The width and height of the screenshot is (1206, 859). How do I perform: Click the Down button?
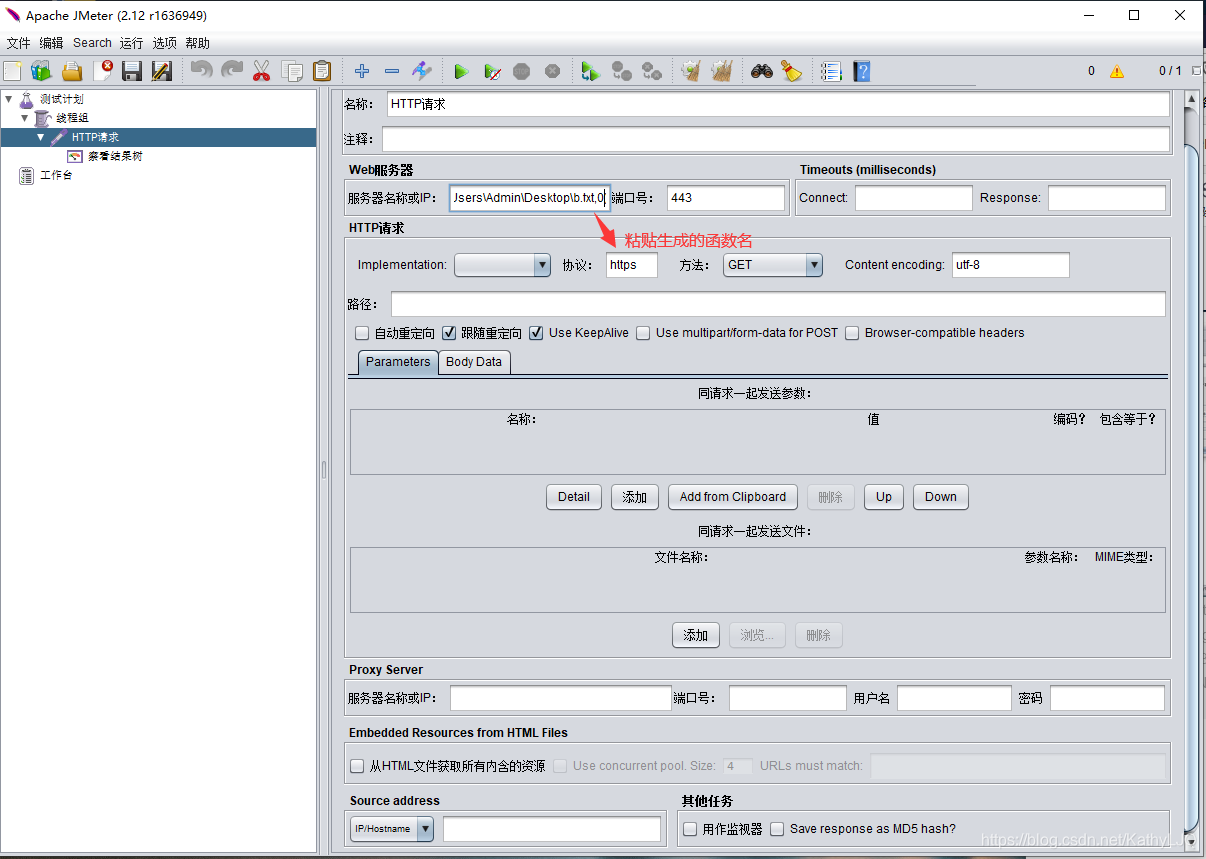click(941, 497)
